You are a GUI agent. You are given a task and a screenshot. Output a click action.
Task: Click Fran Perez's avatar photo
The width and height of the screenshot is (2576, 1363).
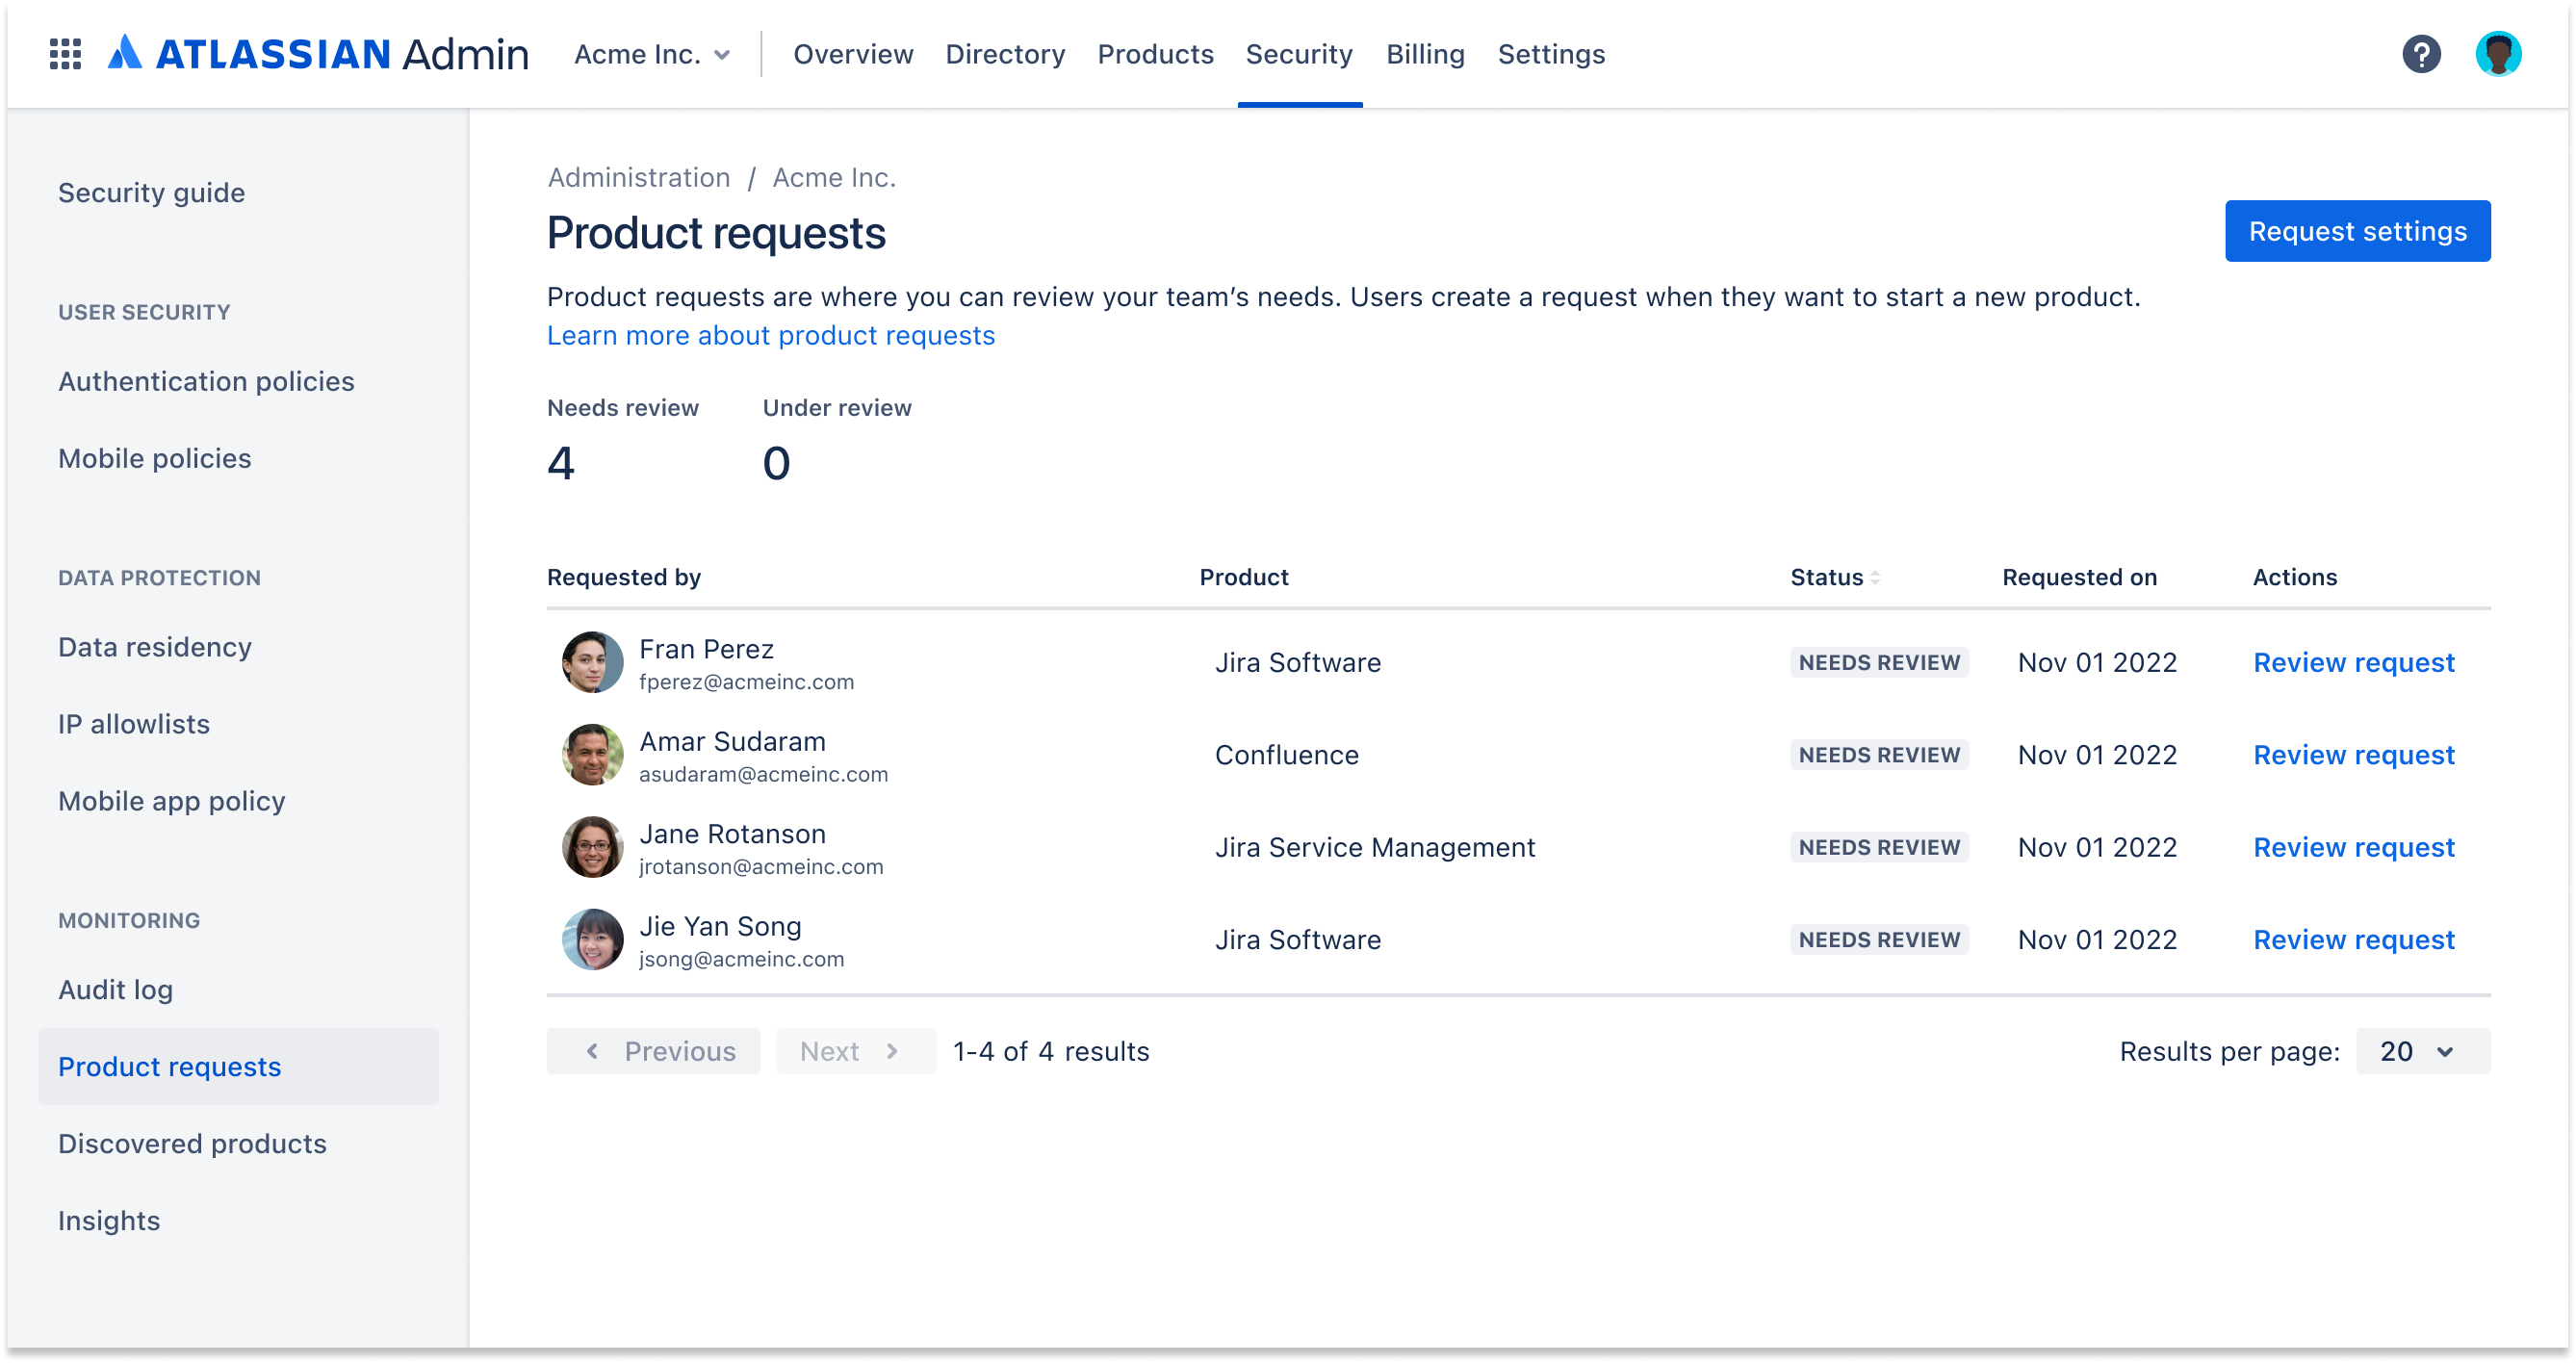click(x=592, y=662)
